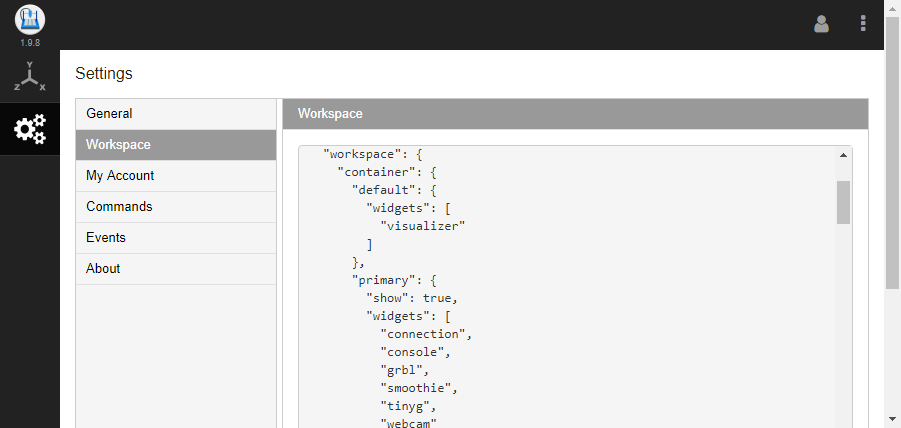Click the page scrollbar up arrow
Viewport: 901px width, 428px height.
(892, 7)
